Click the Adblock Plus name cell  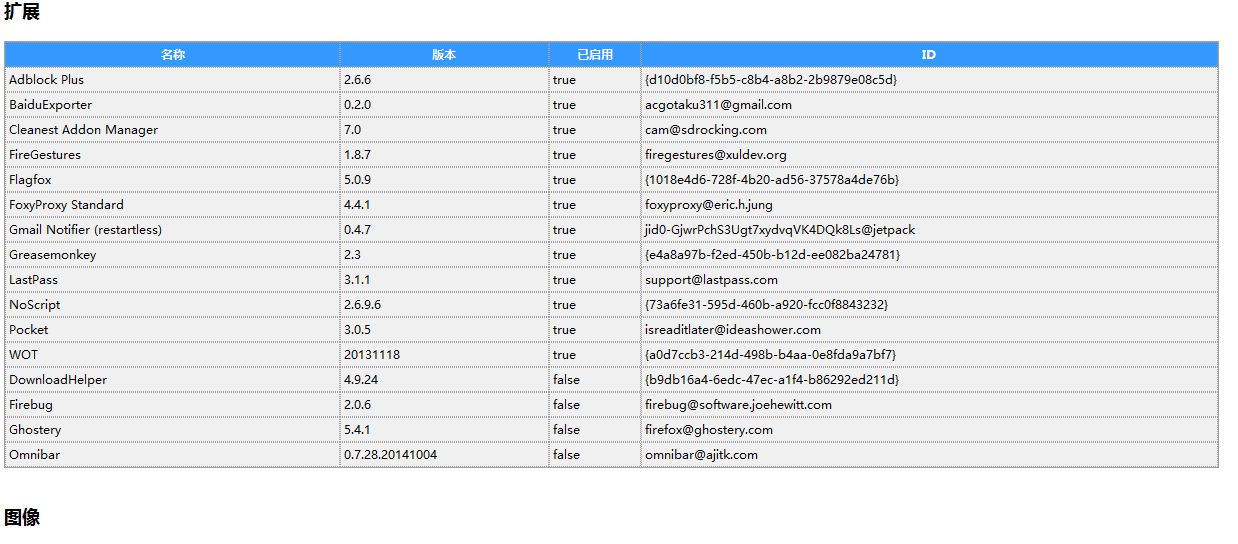pyautogui.click(x=172, y=80)
